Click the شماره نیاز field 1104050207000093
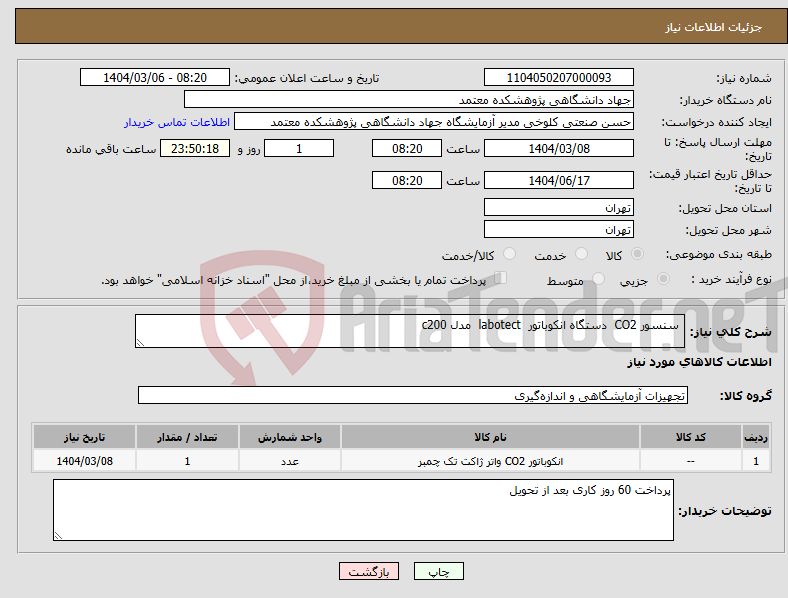This screenshot has width=788, height=598. point(559,77)
